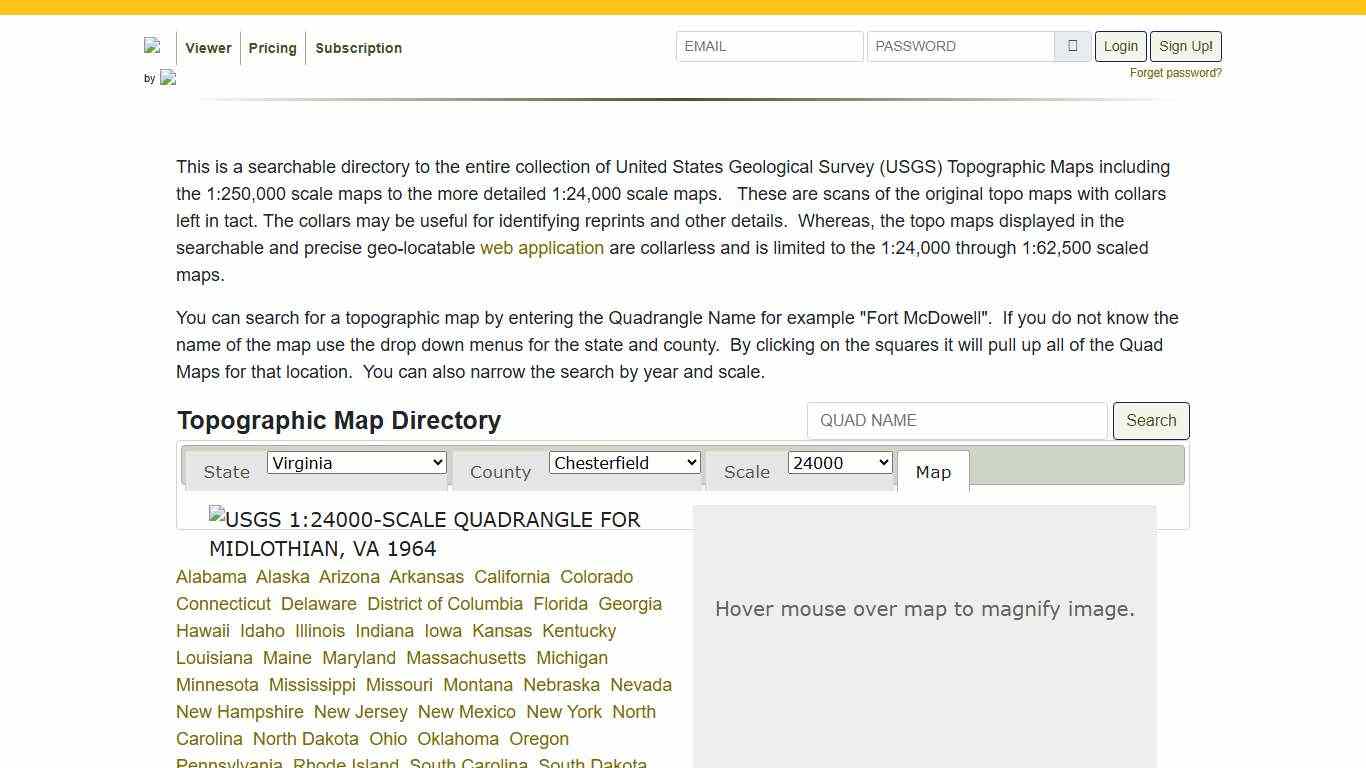Click the web application link in paragraph

click(541, 248)
